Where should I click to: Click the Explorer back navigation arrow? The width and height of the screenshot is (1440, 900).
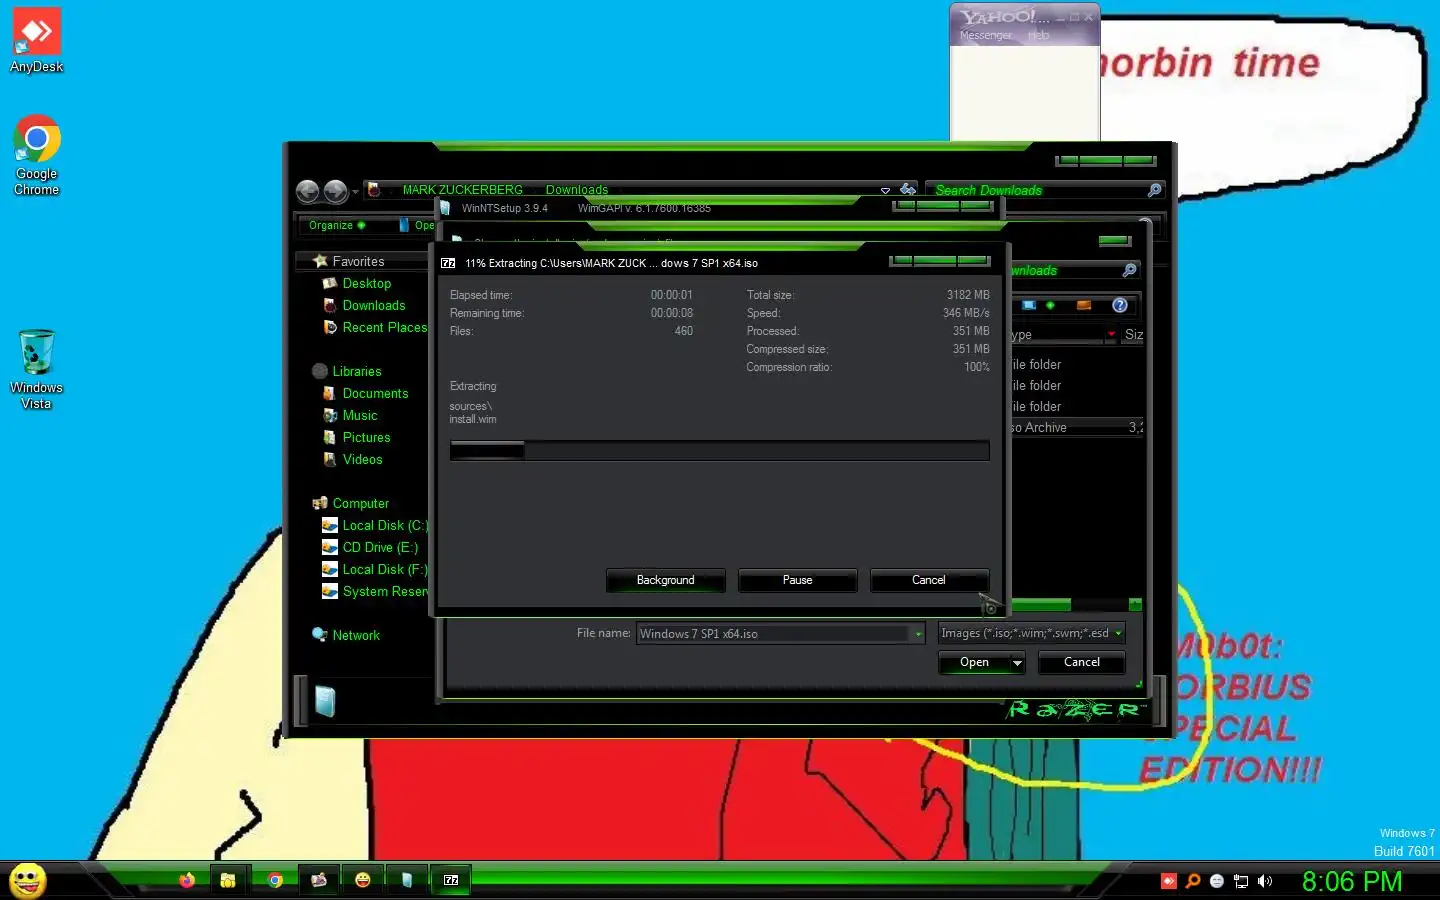[308, 191]
